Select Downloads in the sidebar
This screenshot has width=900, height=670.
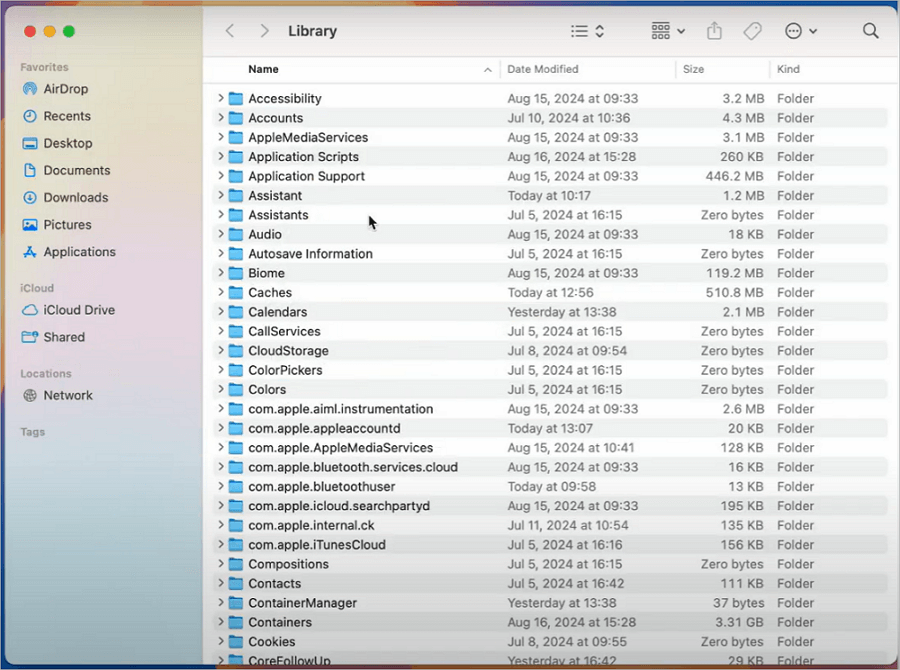[75, 198]
